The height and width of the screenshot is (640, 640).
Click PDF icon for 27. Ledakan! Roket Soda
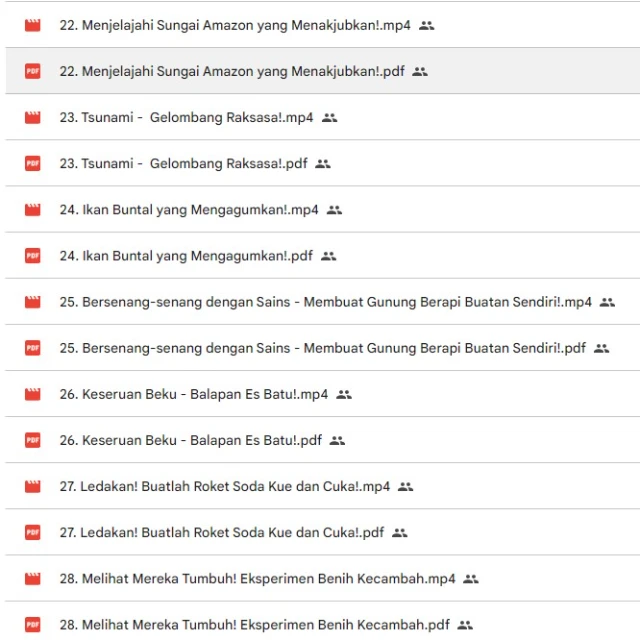[x=33, y=533]
